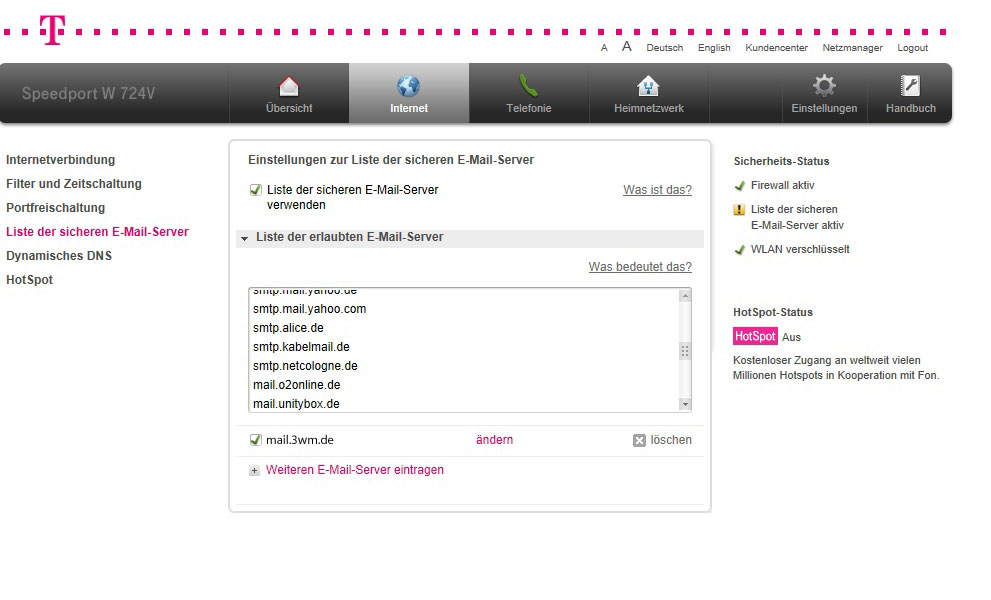Viewport: 991px width, 600px height.
Task: Click the 'HotSpot-Status' heading
Action: pos(773,312)
